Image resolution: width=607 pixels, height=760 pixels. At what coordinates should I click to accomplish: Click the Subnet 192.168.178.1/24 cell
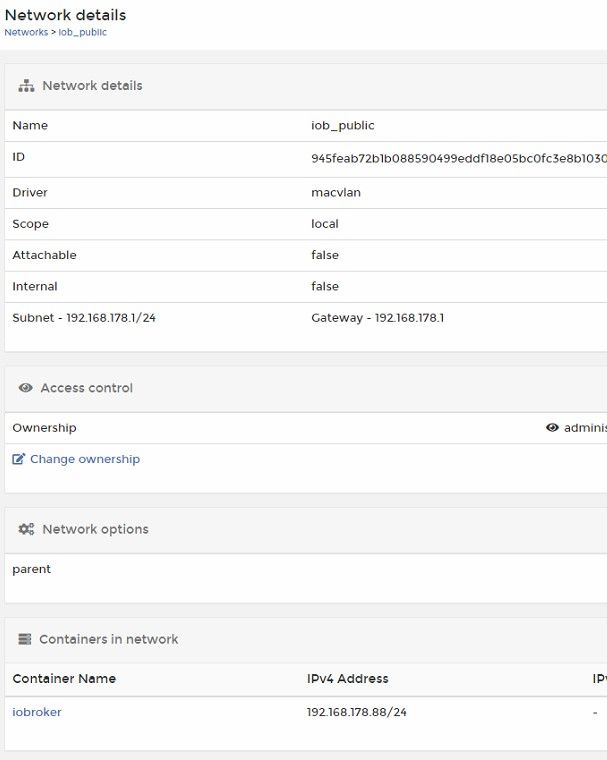coord(84,318)
